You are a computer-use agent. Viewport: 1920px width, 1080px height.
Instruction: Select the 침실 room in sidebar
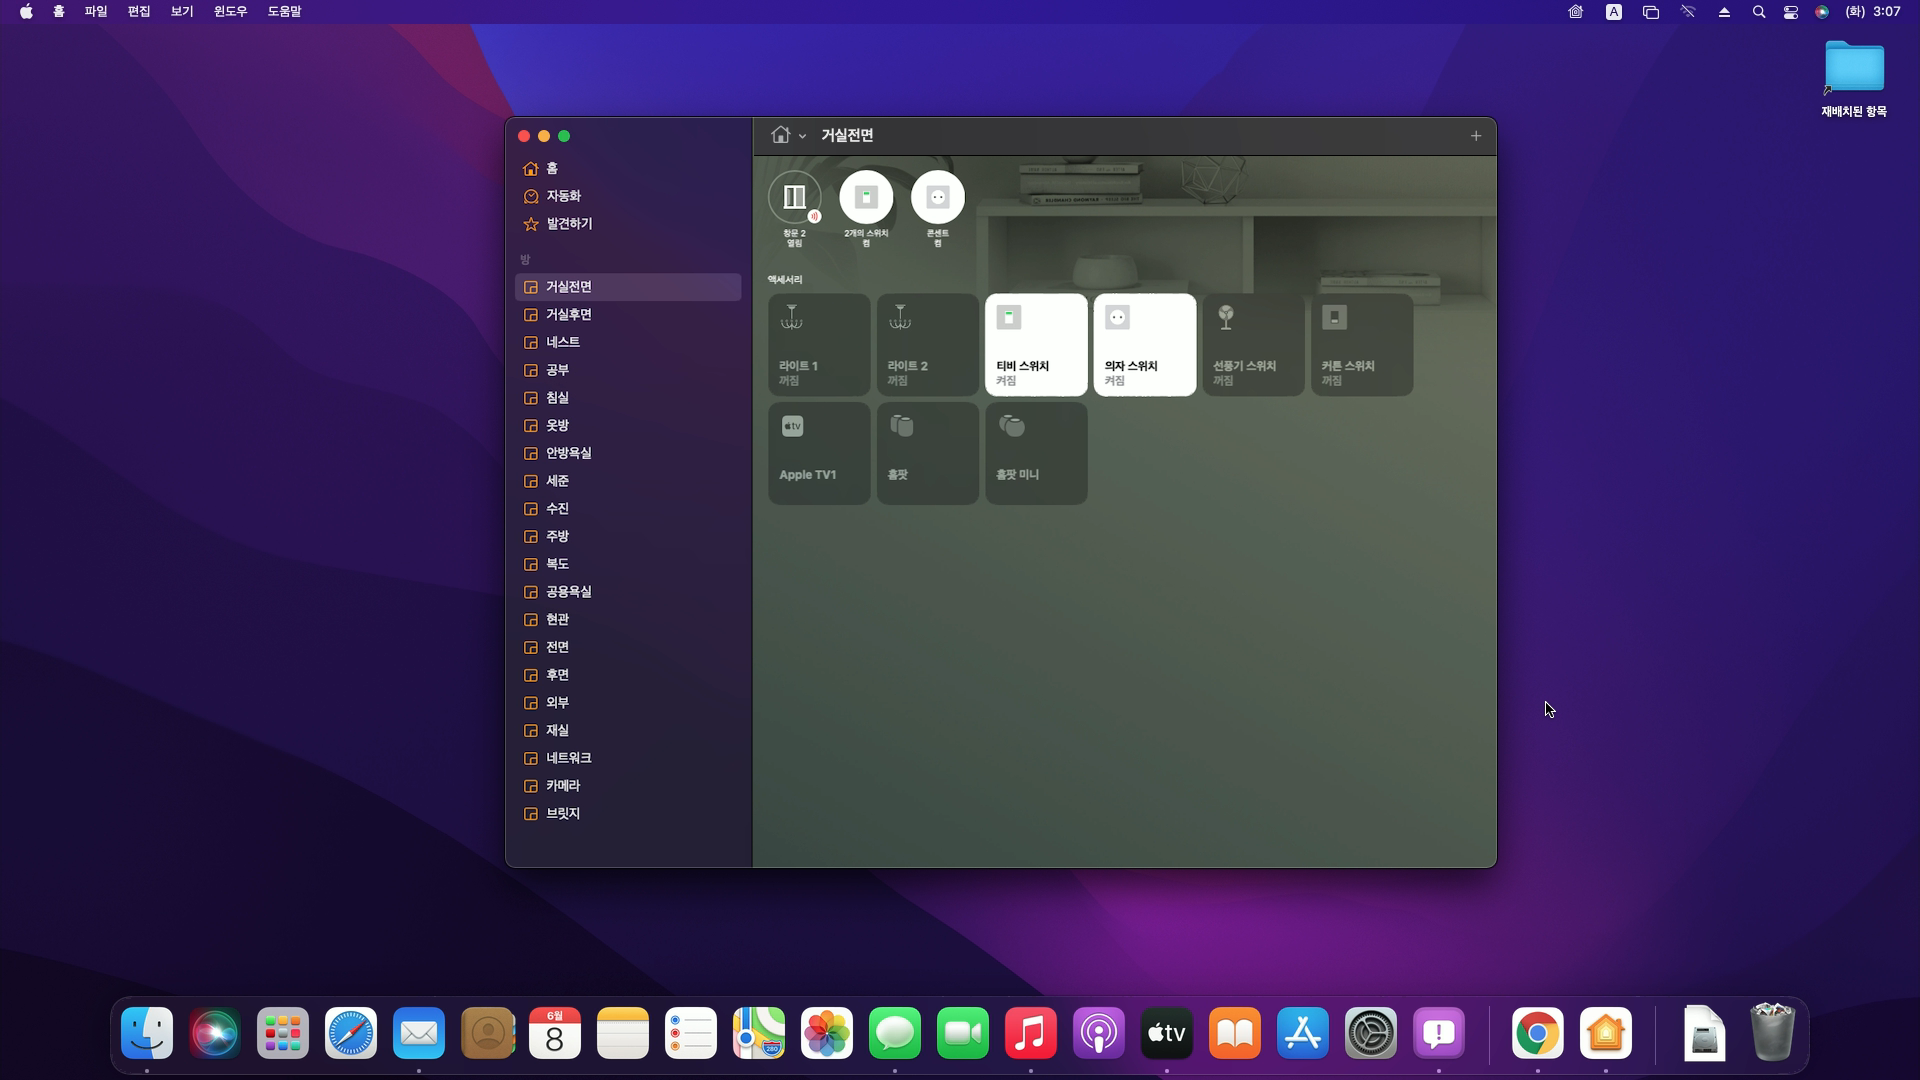point(557,398)
